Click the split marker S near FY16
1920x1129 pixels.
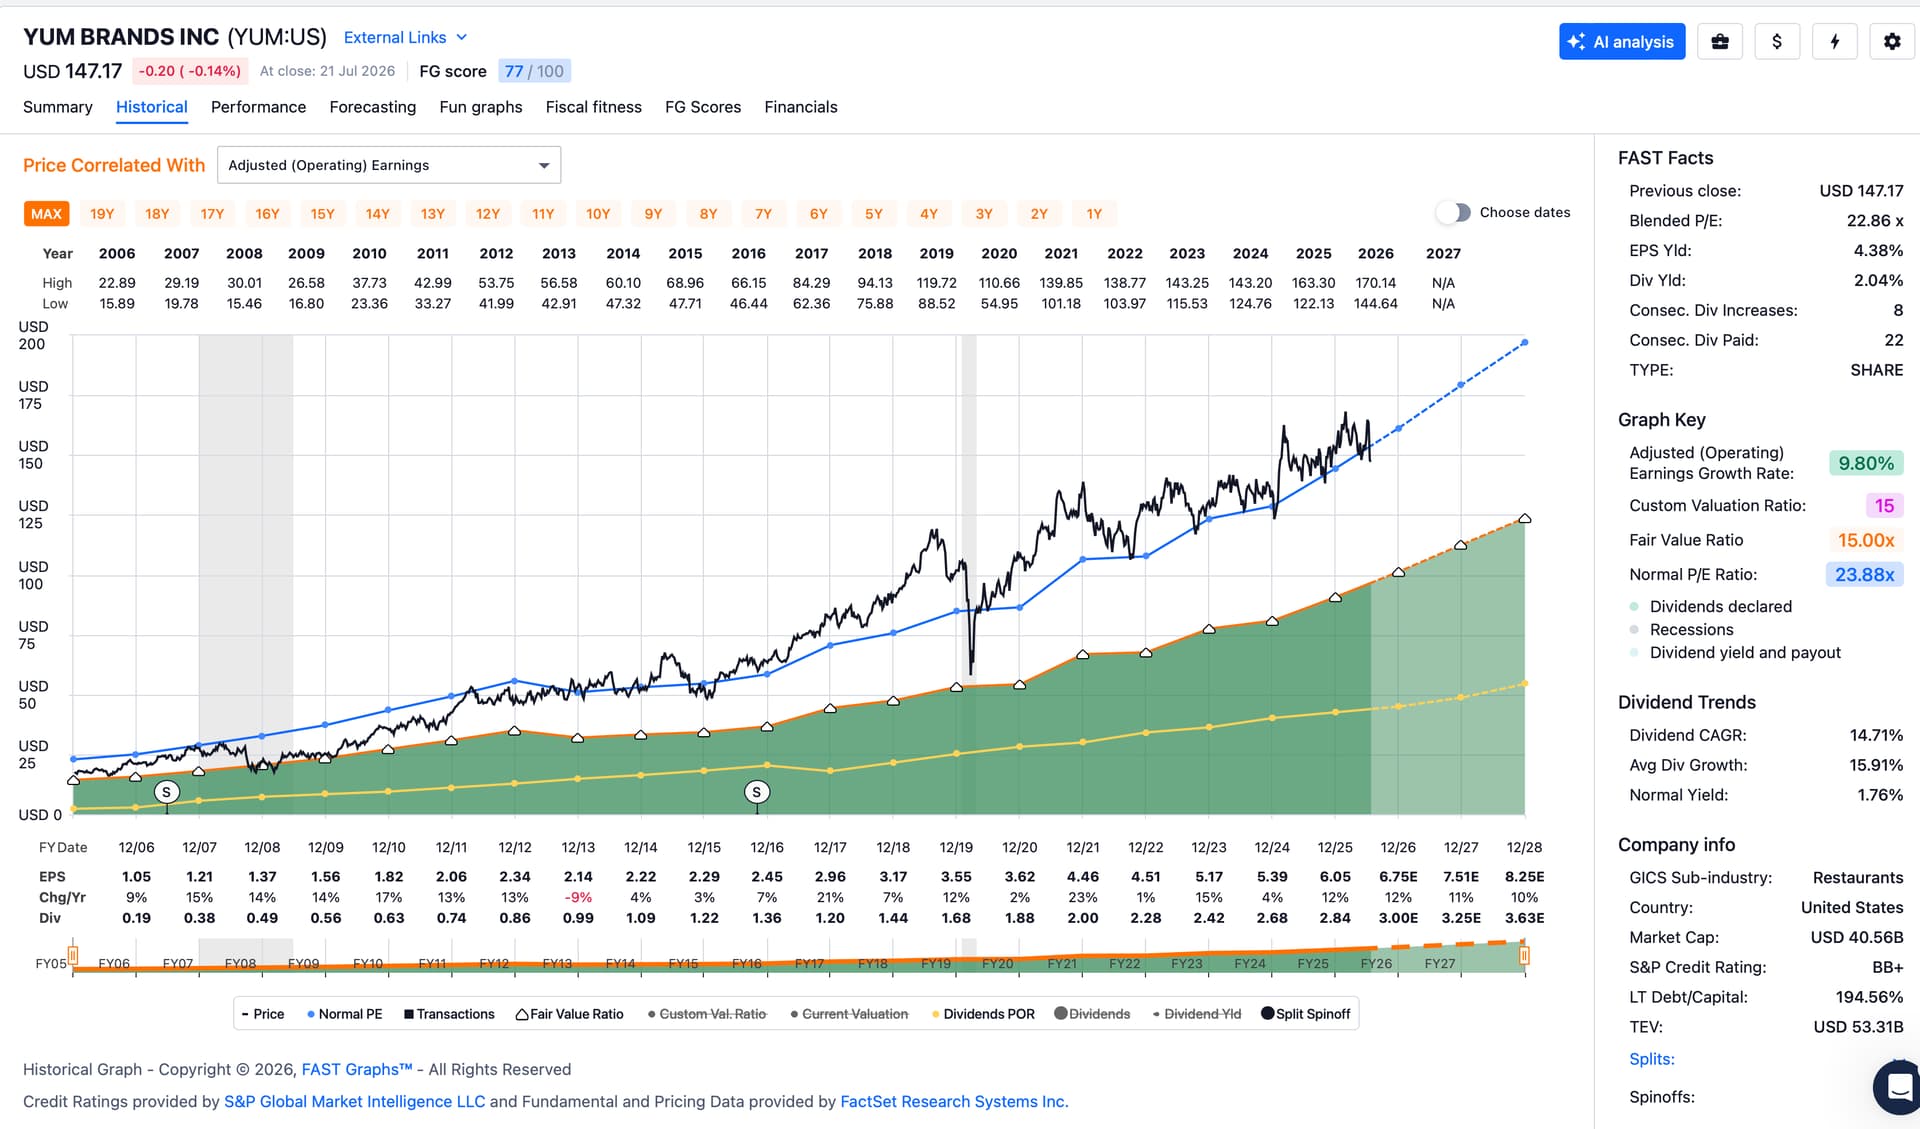[x=757, y=792]
